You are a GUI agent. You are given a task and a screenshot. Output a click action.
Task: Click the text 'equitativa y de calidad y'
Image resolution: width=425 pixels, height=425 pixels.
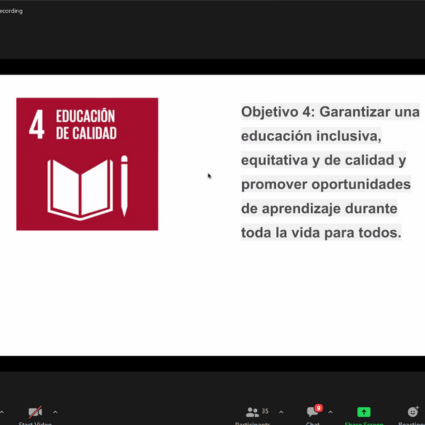click(x=324, y=160)
